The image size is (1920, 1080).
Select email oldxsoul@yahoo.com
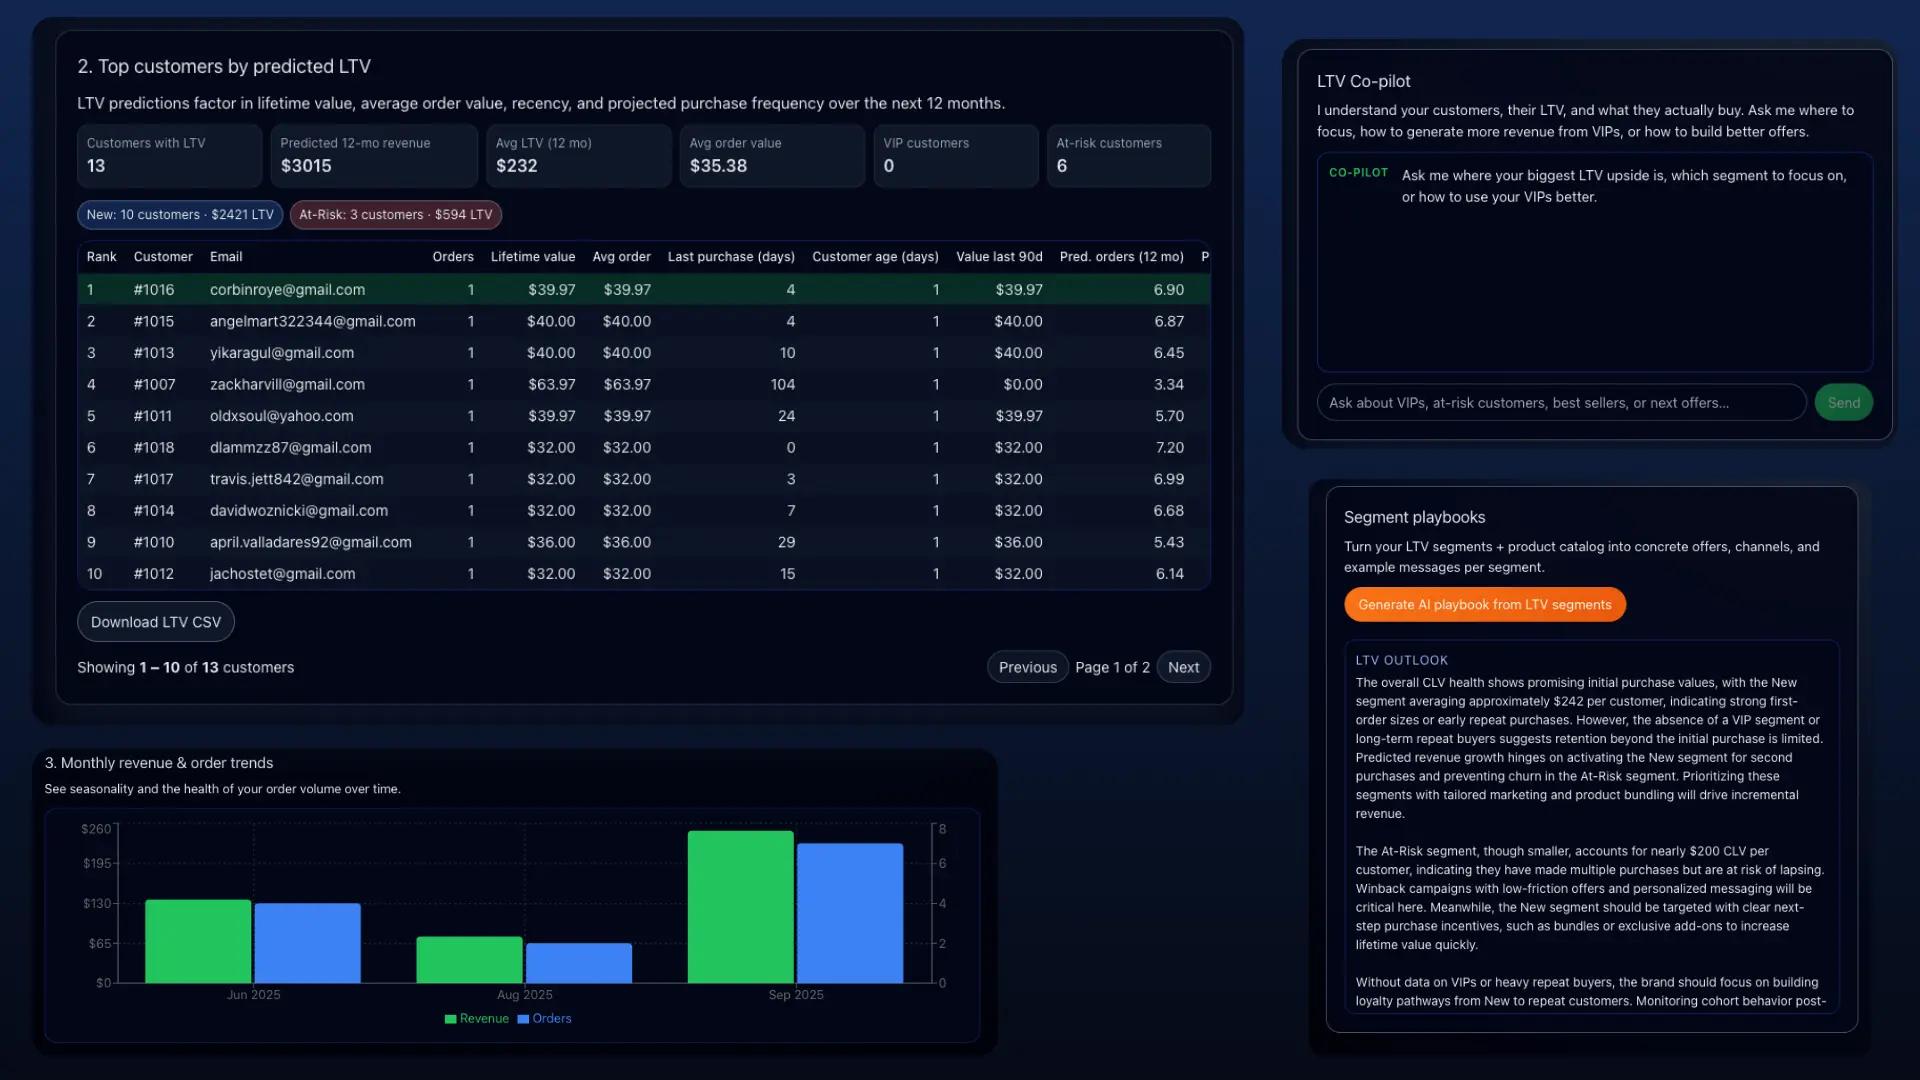tap(281, 416)
